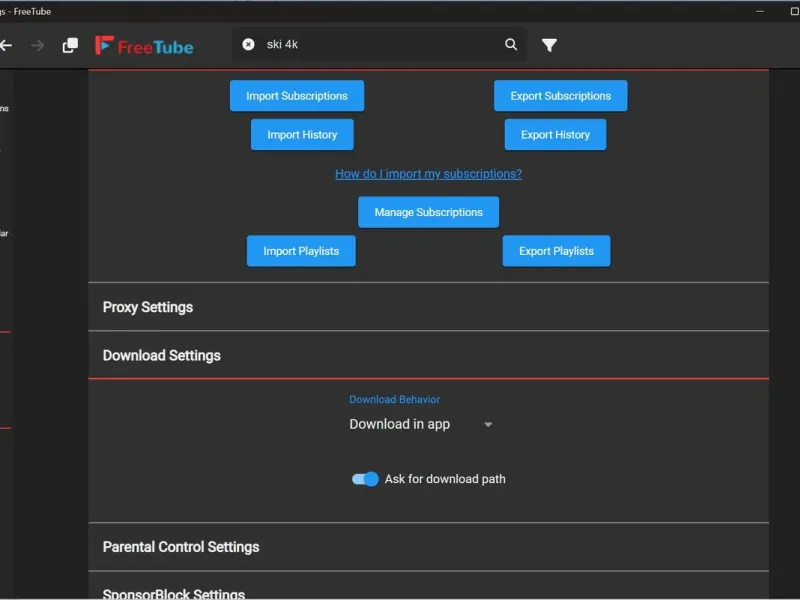Click the Export Playlists button
Viewport: 800px width, 600px height.
pos(556,251)
